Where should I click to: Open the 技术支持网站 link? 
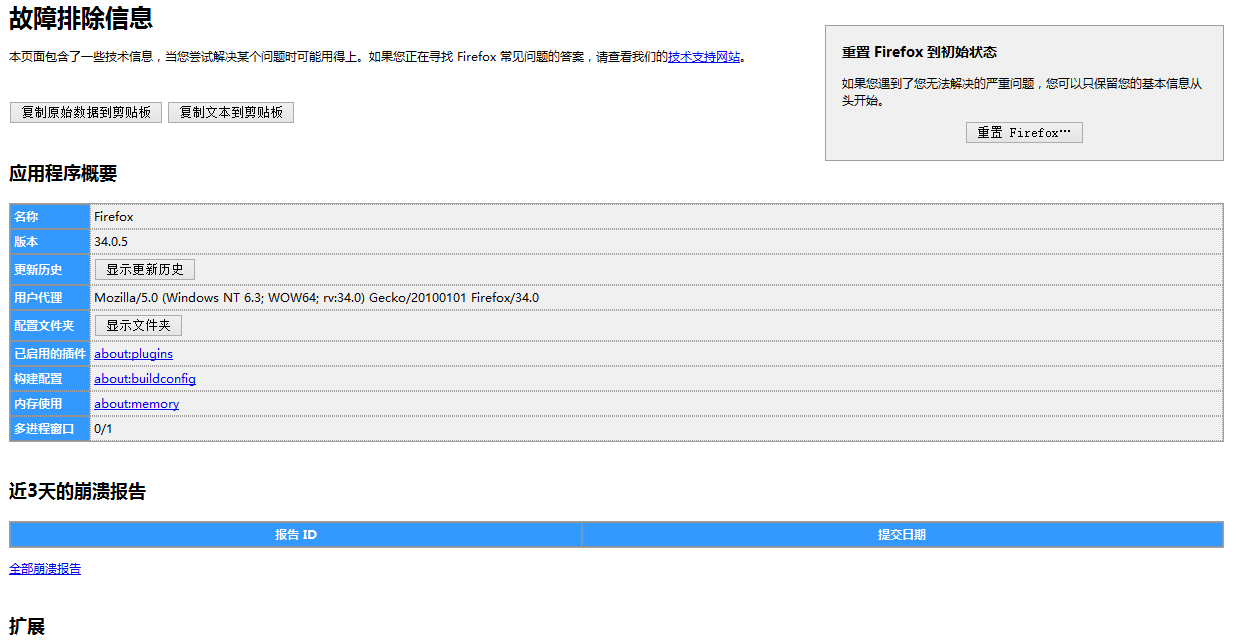[x=704, y=57]
